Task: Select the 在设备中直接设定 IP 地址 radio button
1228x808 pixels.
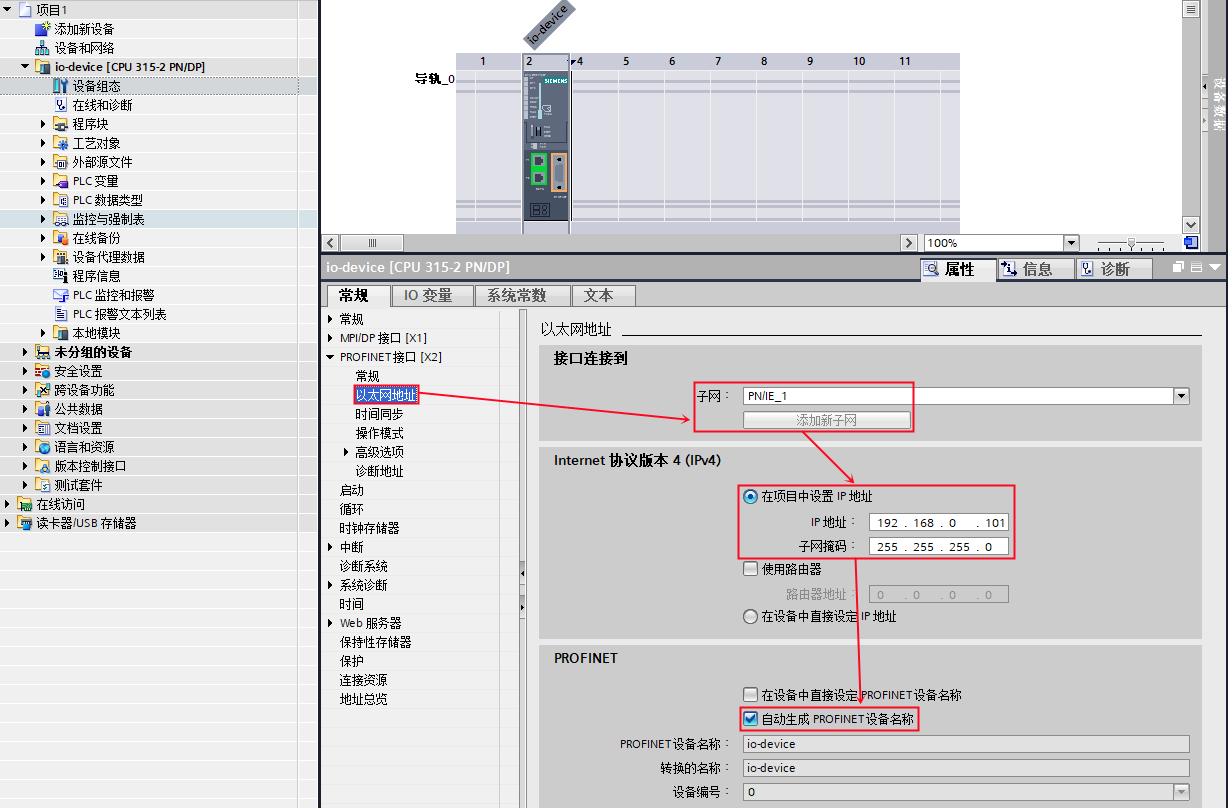Action: [750, 617]
